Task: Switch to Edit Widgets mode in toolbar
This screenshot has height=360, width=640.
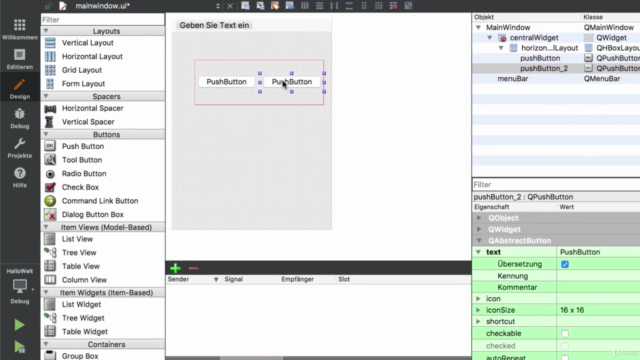Action: (245, 6)
